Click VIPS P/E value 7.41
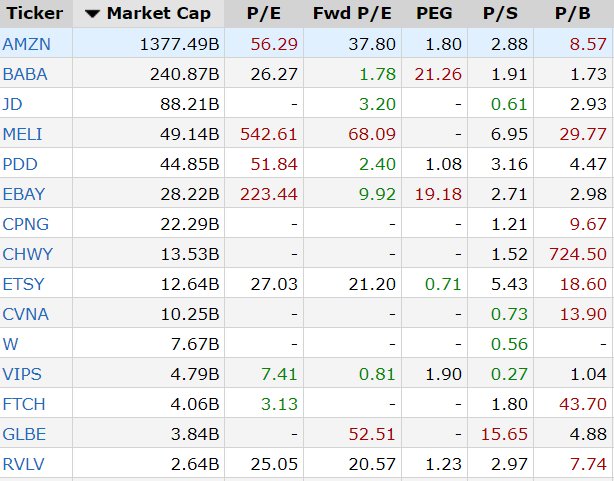Viewport: 614px width, 481px height. [279, 374]
